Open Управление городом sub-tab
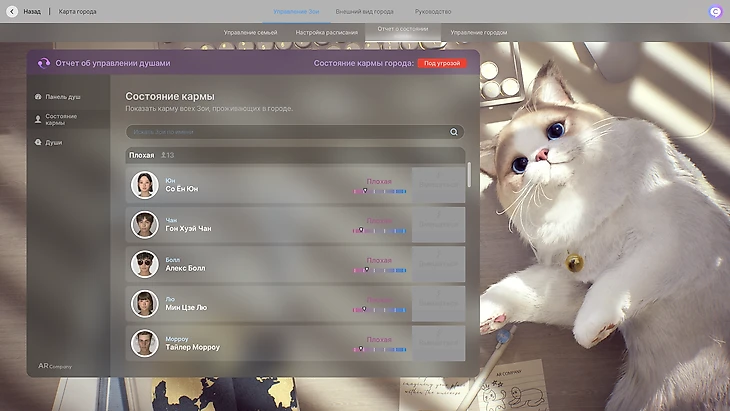Screen dimensions: 730x411 [478, 32]
